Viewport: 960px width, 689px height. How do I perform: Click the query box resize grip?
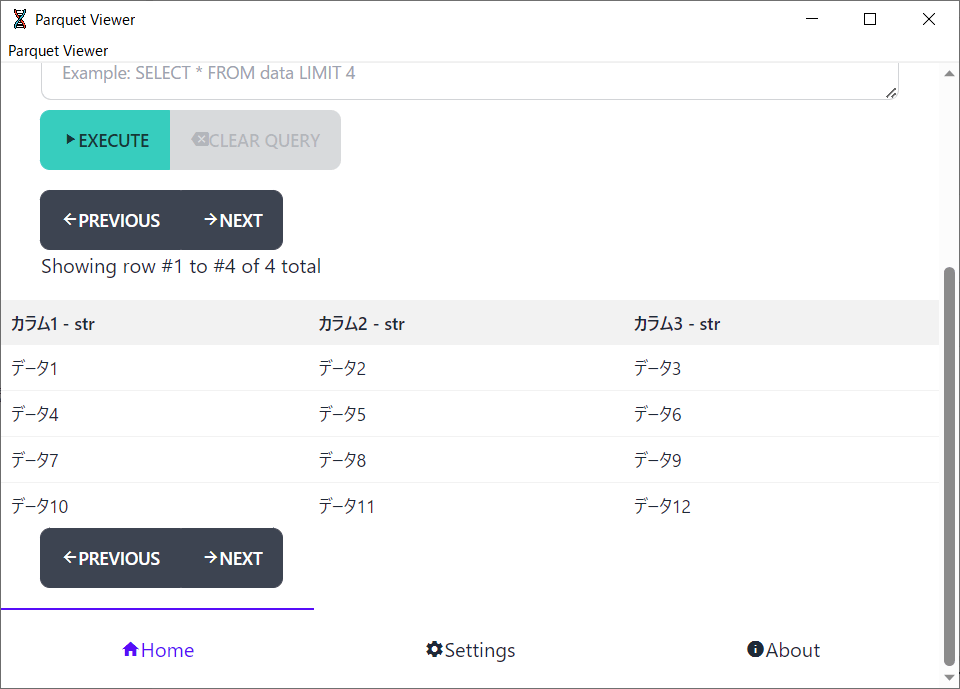coord(891,93)
